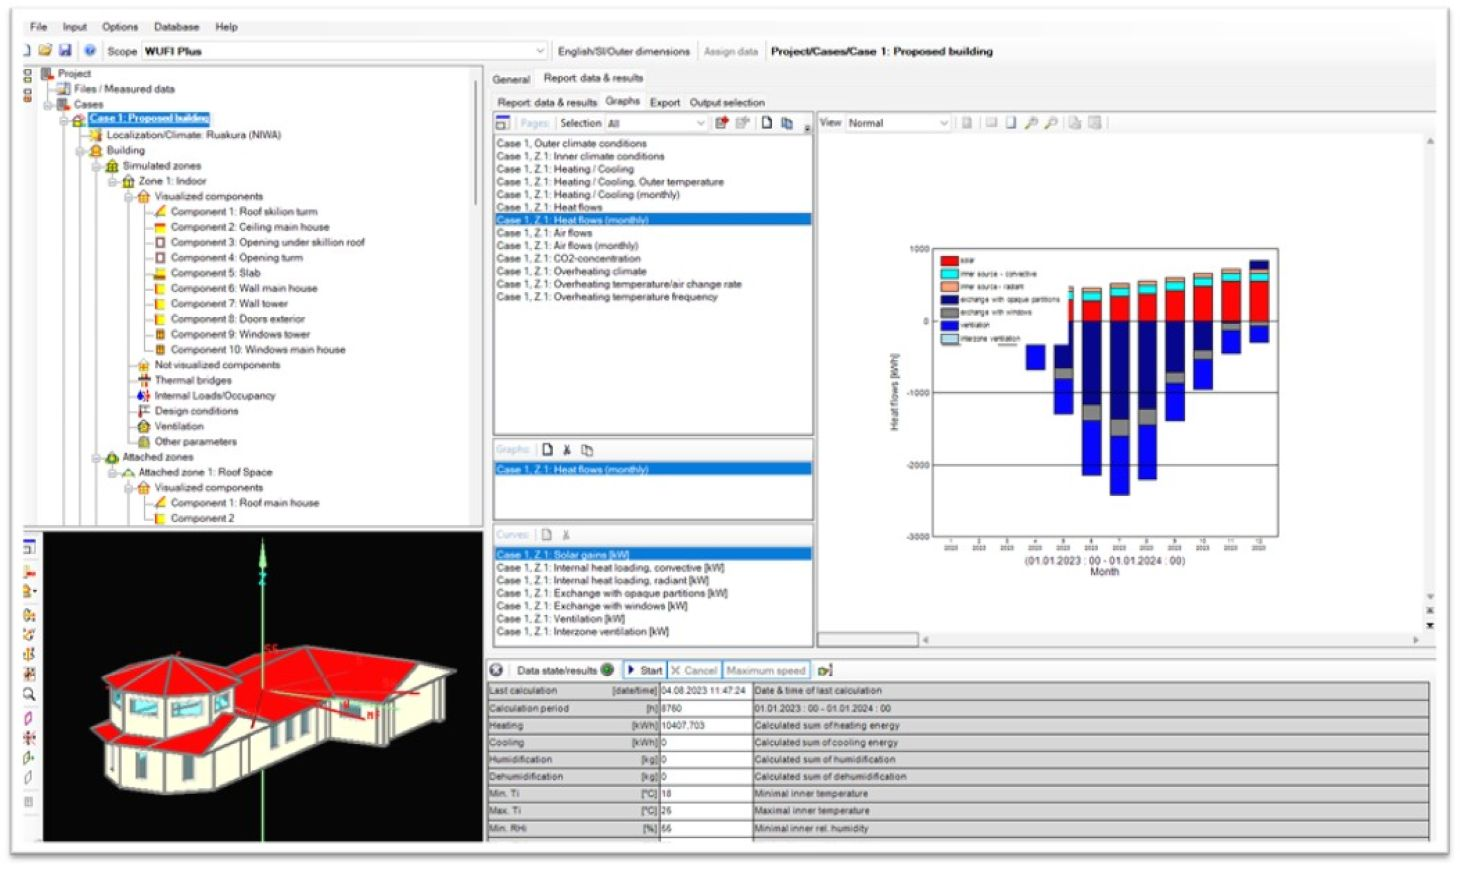Image resolution: width=1460 pixels, height=869 pixels.
Task: Click the red solar legend swatch
Action: click(949, 261)
